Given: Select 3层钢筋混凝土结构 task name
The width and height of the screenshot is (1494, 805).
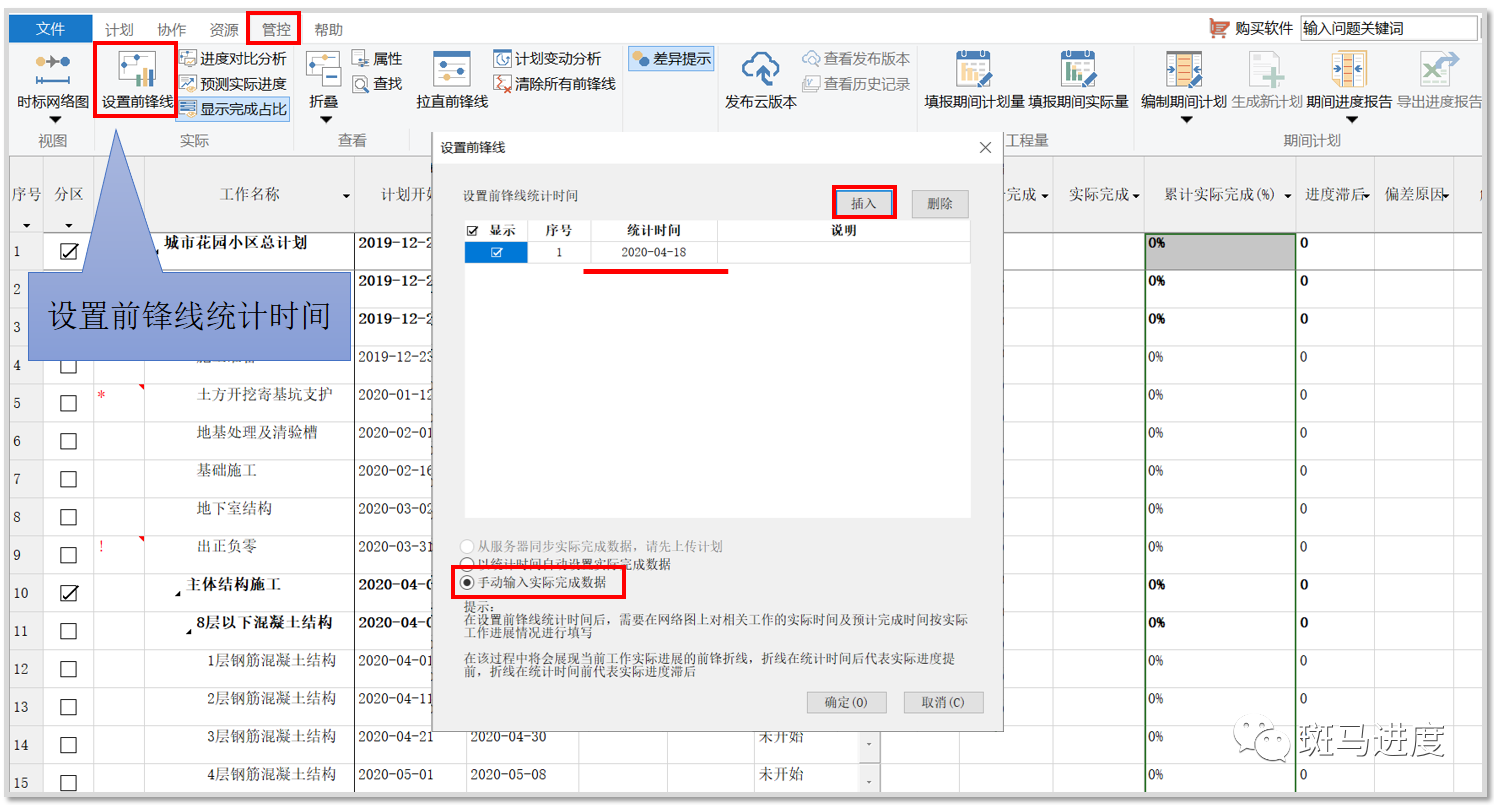Looking at the screenshot, I should click(271, 737).
